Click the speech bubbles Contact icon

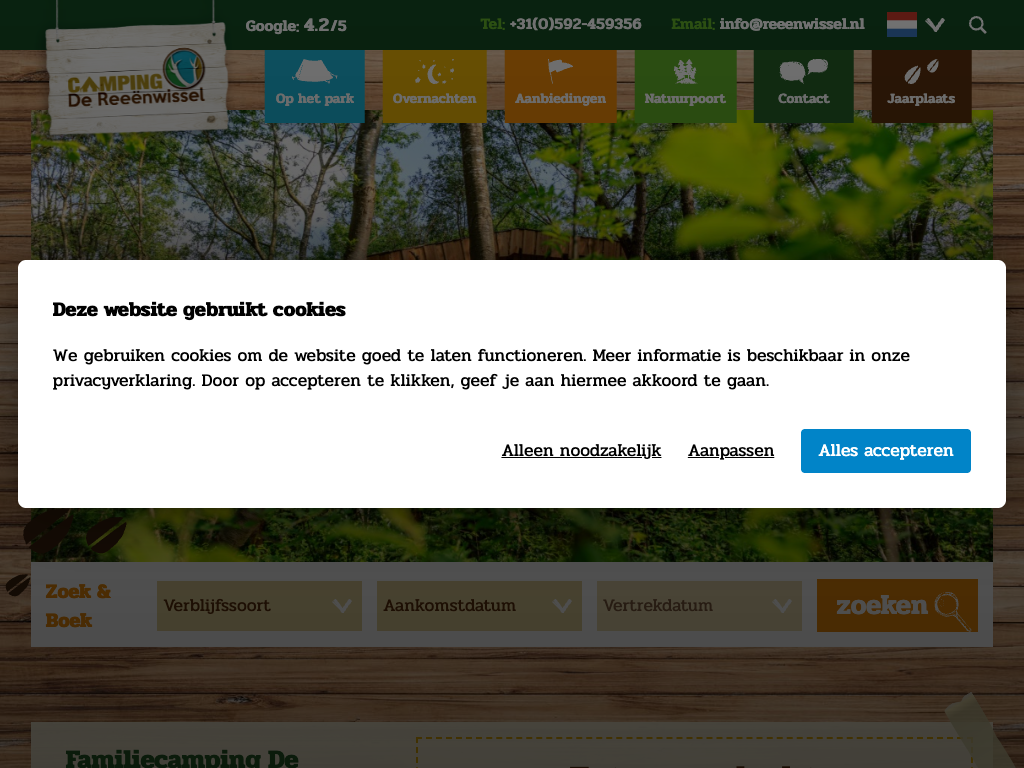[x=803, y=71]
